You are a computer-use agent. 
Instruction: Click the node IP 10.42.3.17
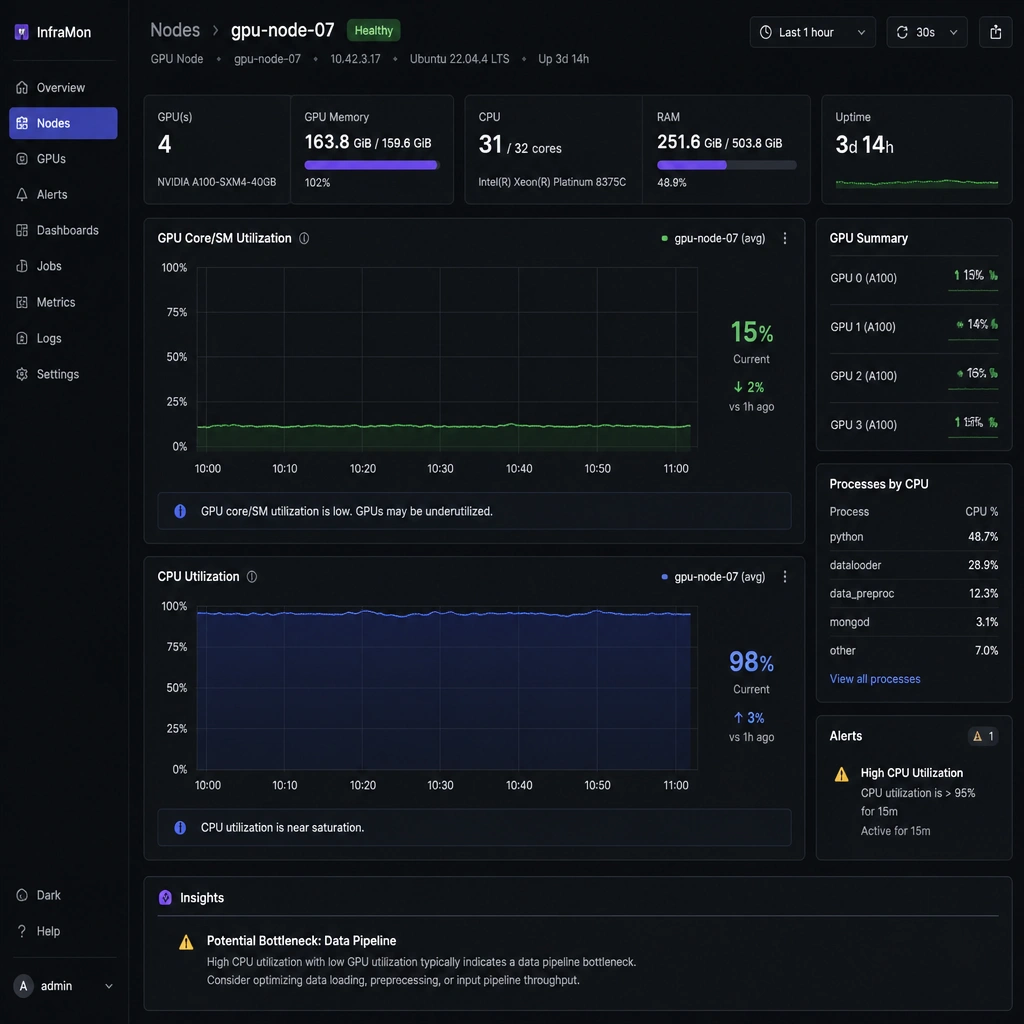coord(355,59)
